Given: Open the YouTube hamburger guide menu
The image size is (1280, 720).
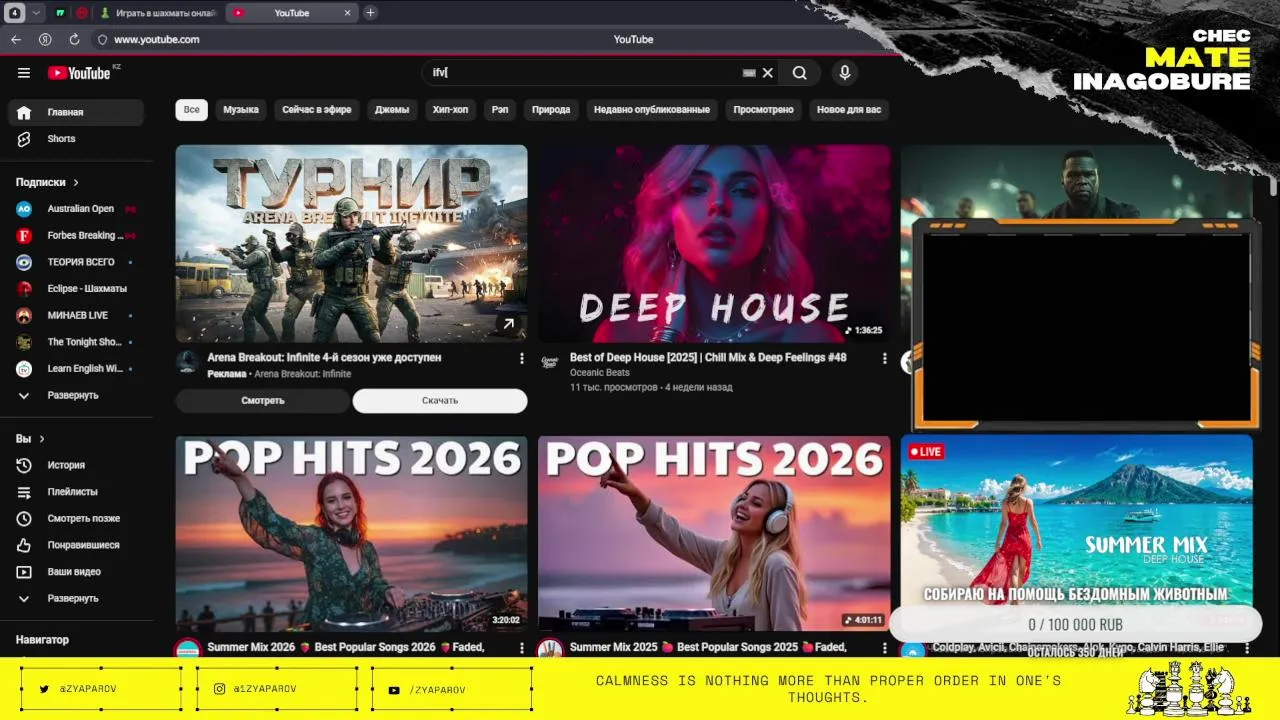Looking at the screenshot, I should pyautogui.click(x=24, y=73).
